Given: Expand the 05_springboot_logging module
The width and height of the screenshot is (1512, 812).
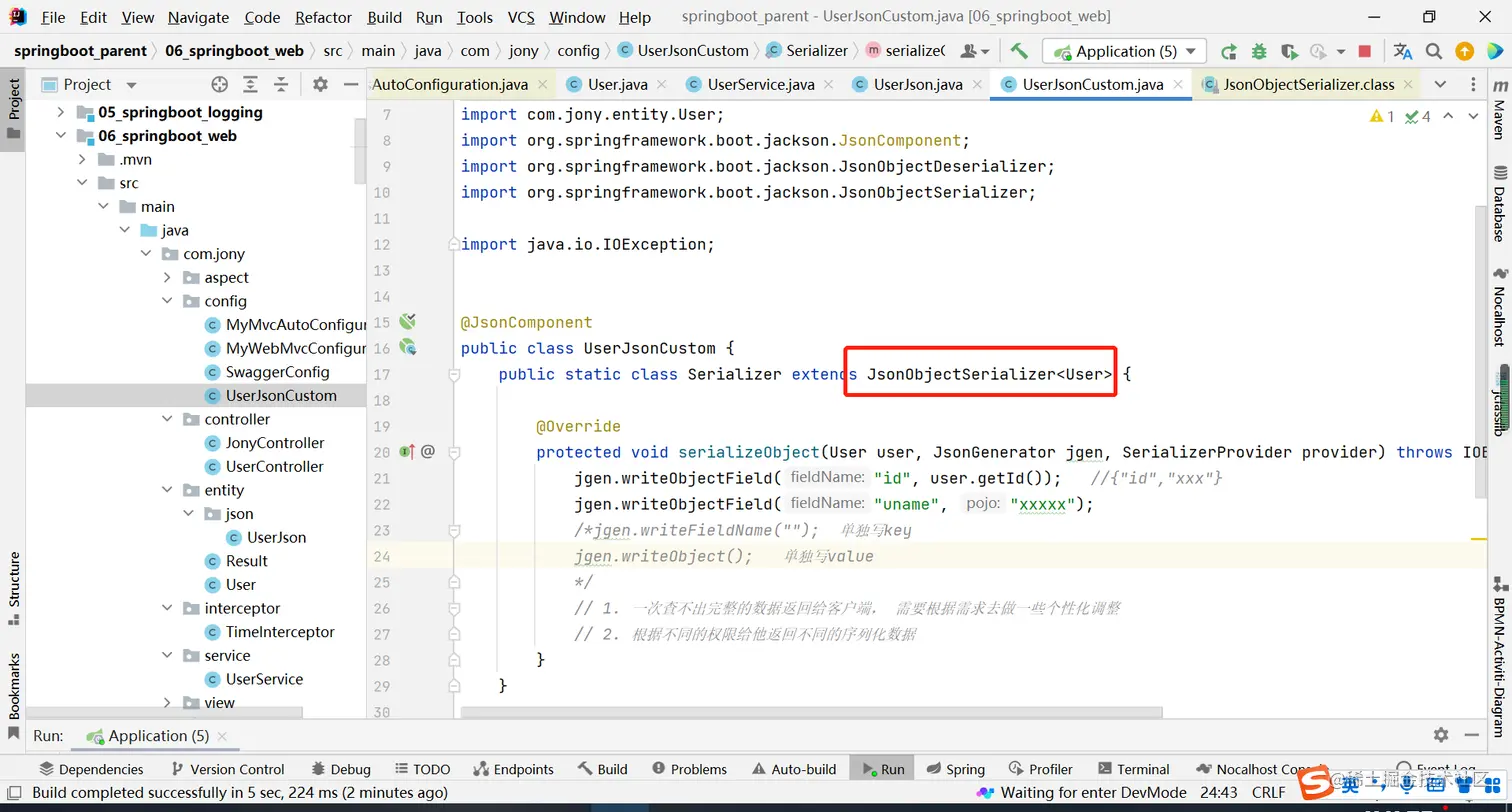Looking at the screenshot, I should (61, 112).
